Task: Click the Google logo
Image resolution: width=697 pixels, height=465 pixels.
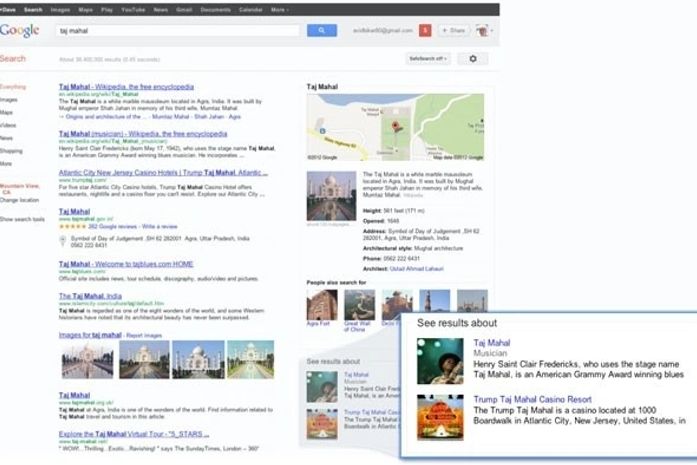Action: click(20, 30)
